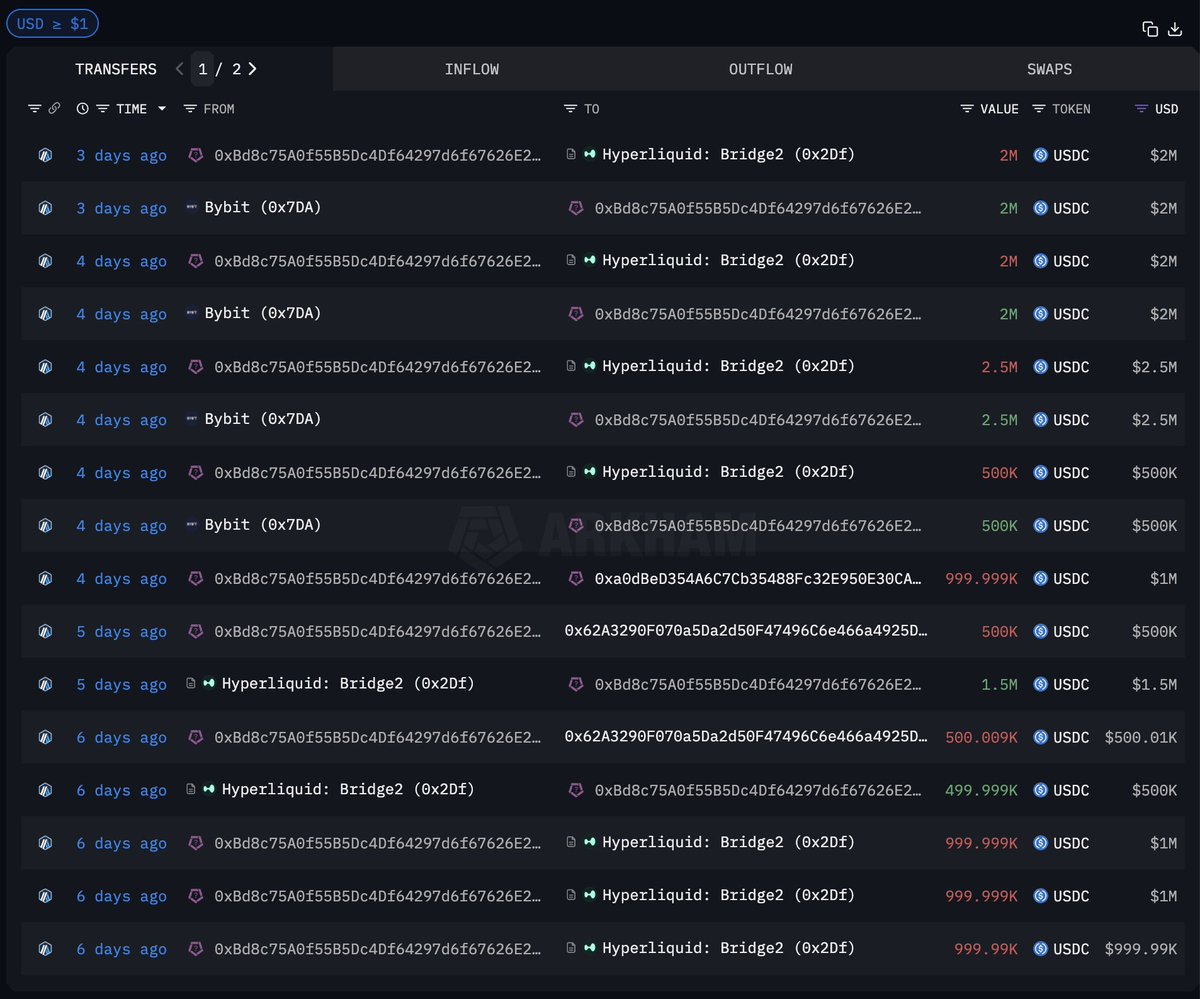Click pink entity icon before 0xa0dBeD address
Image resolution: width=1200 pixels, height=999 pixels.
[x=576, y=578]
